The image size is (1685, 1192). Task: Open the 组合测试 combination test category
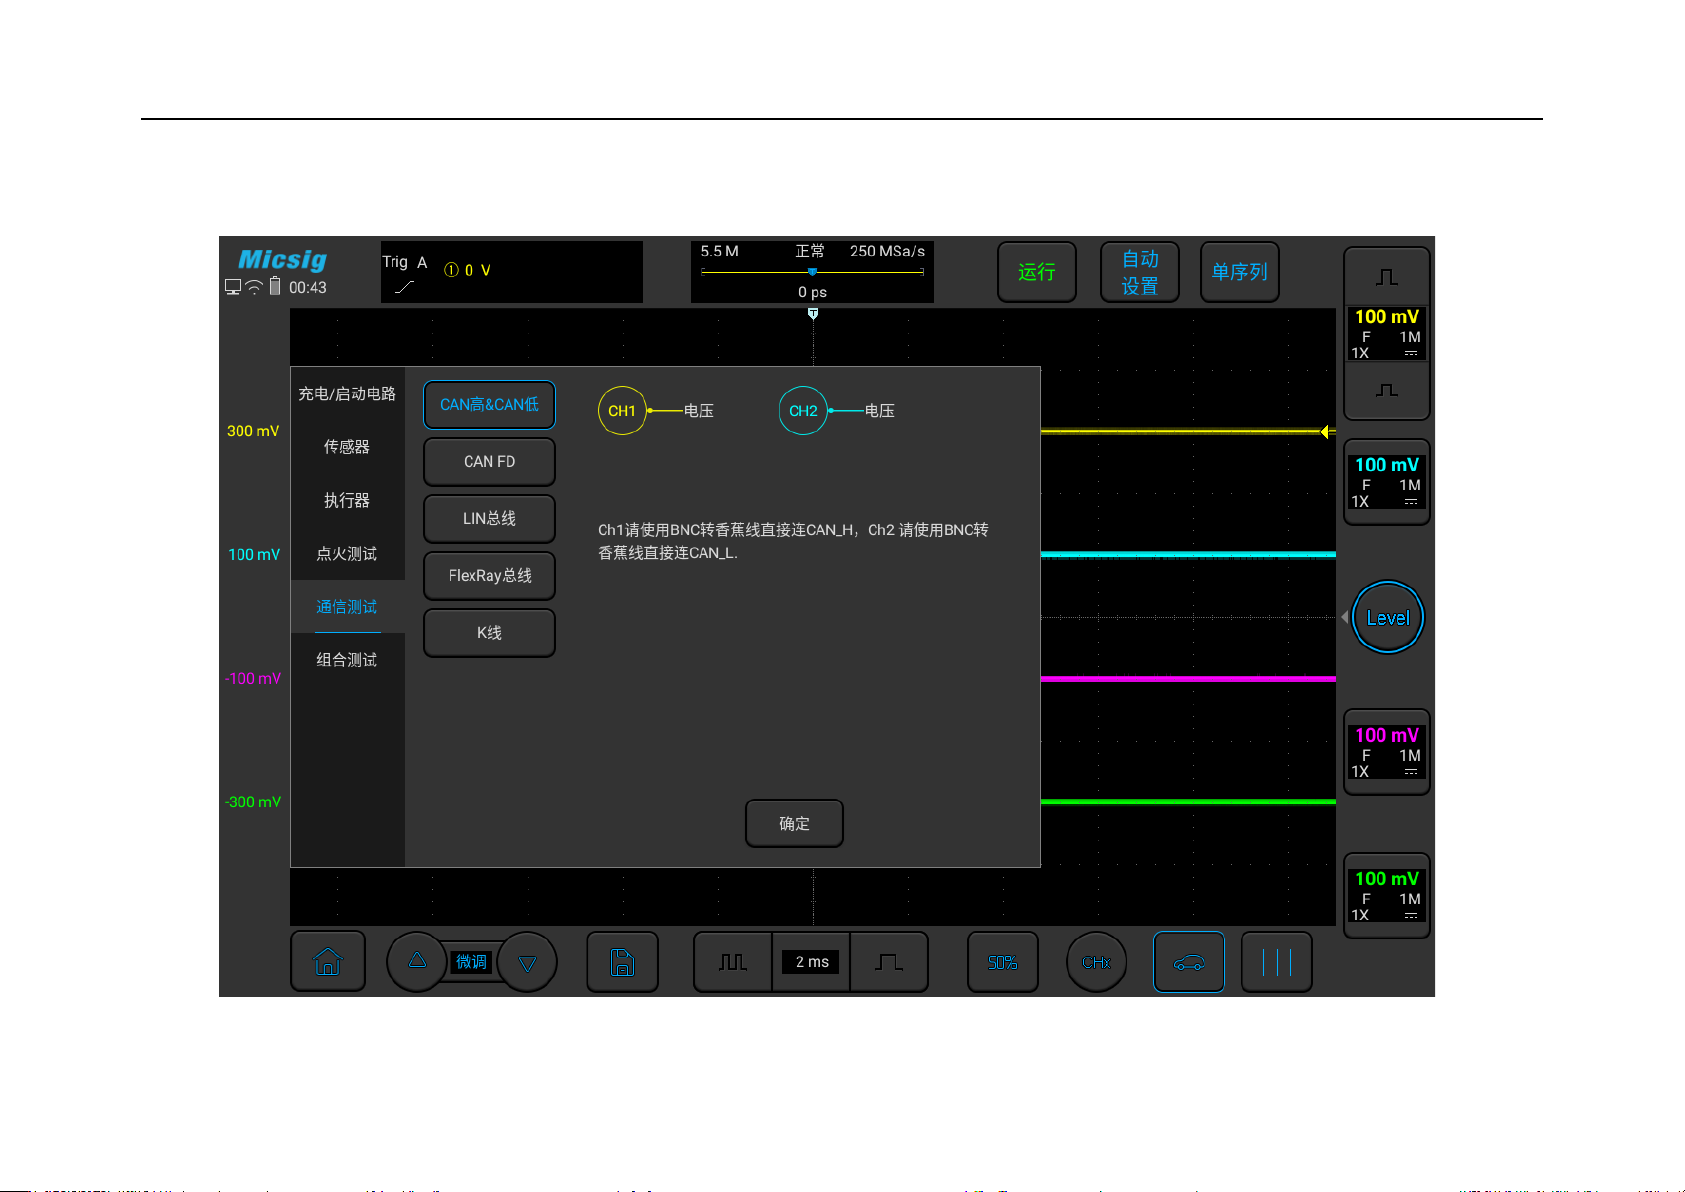coord(347,660)
